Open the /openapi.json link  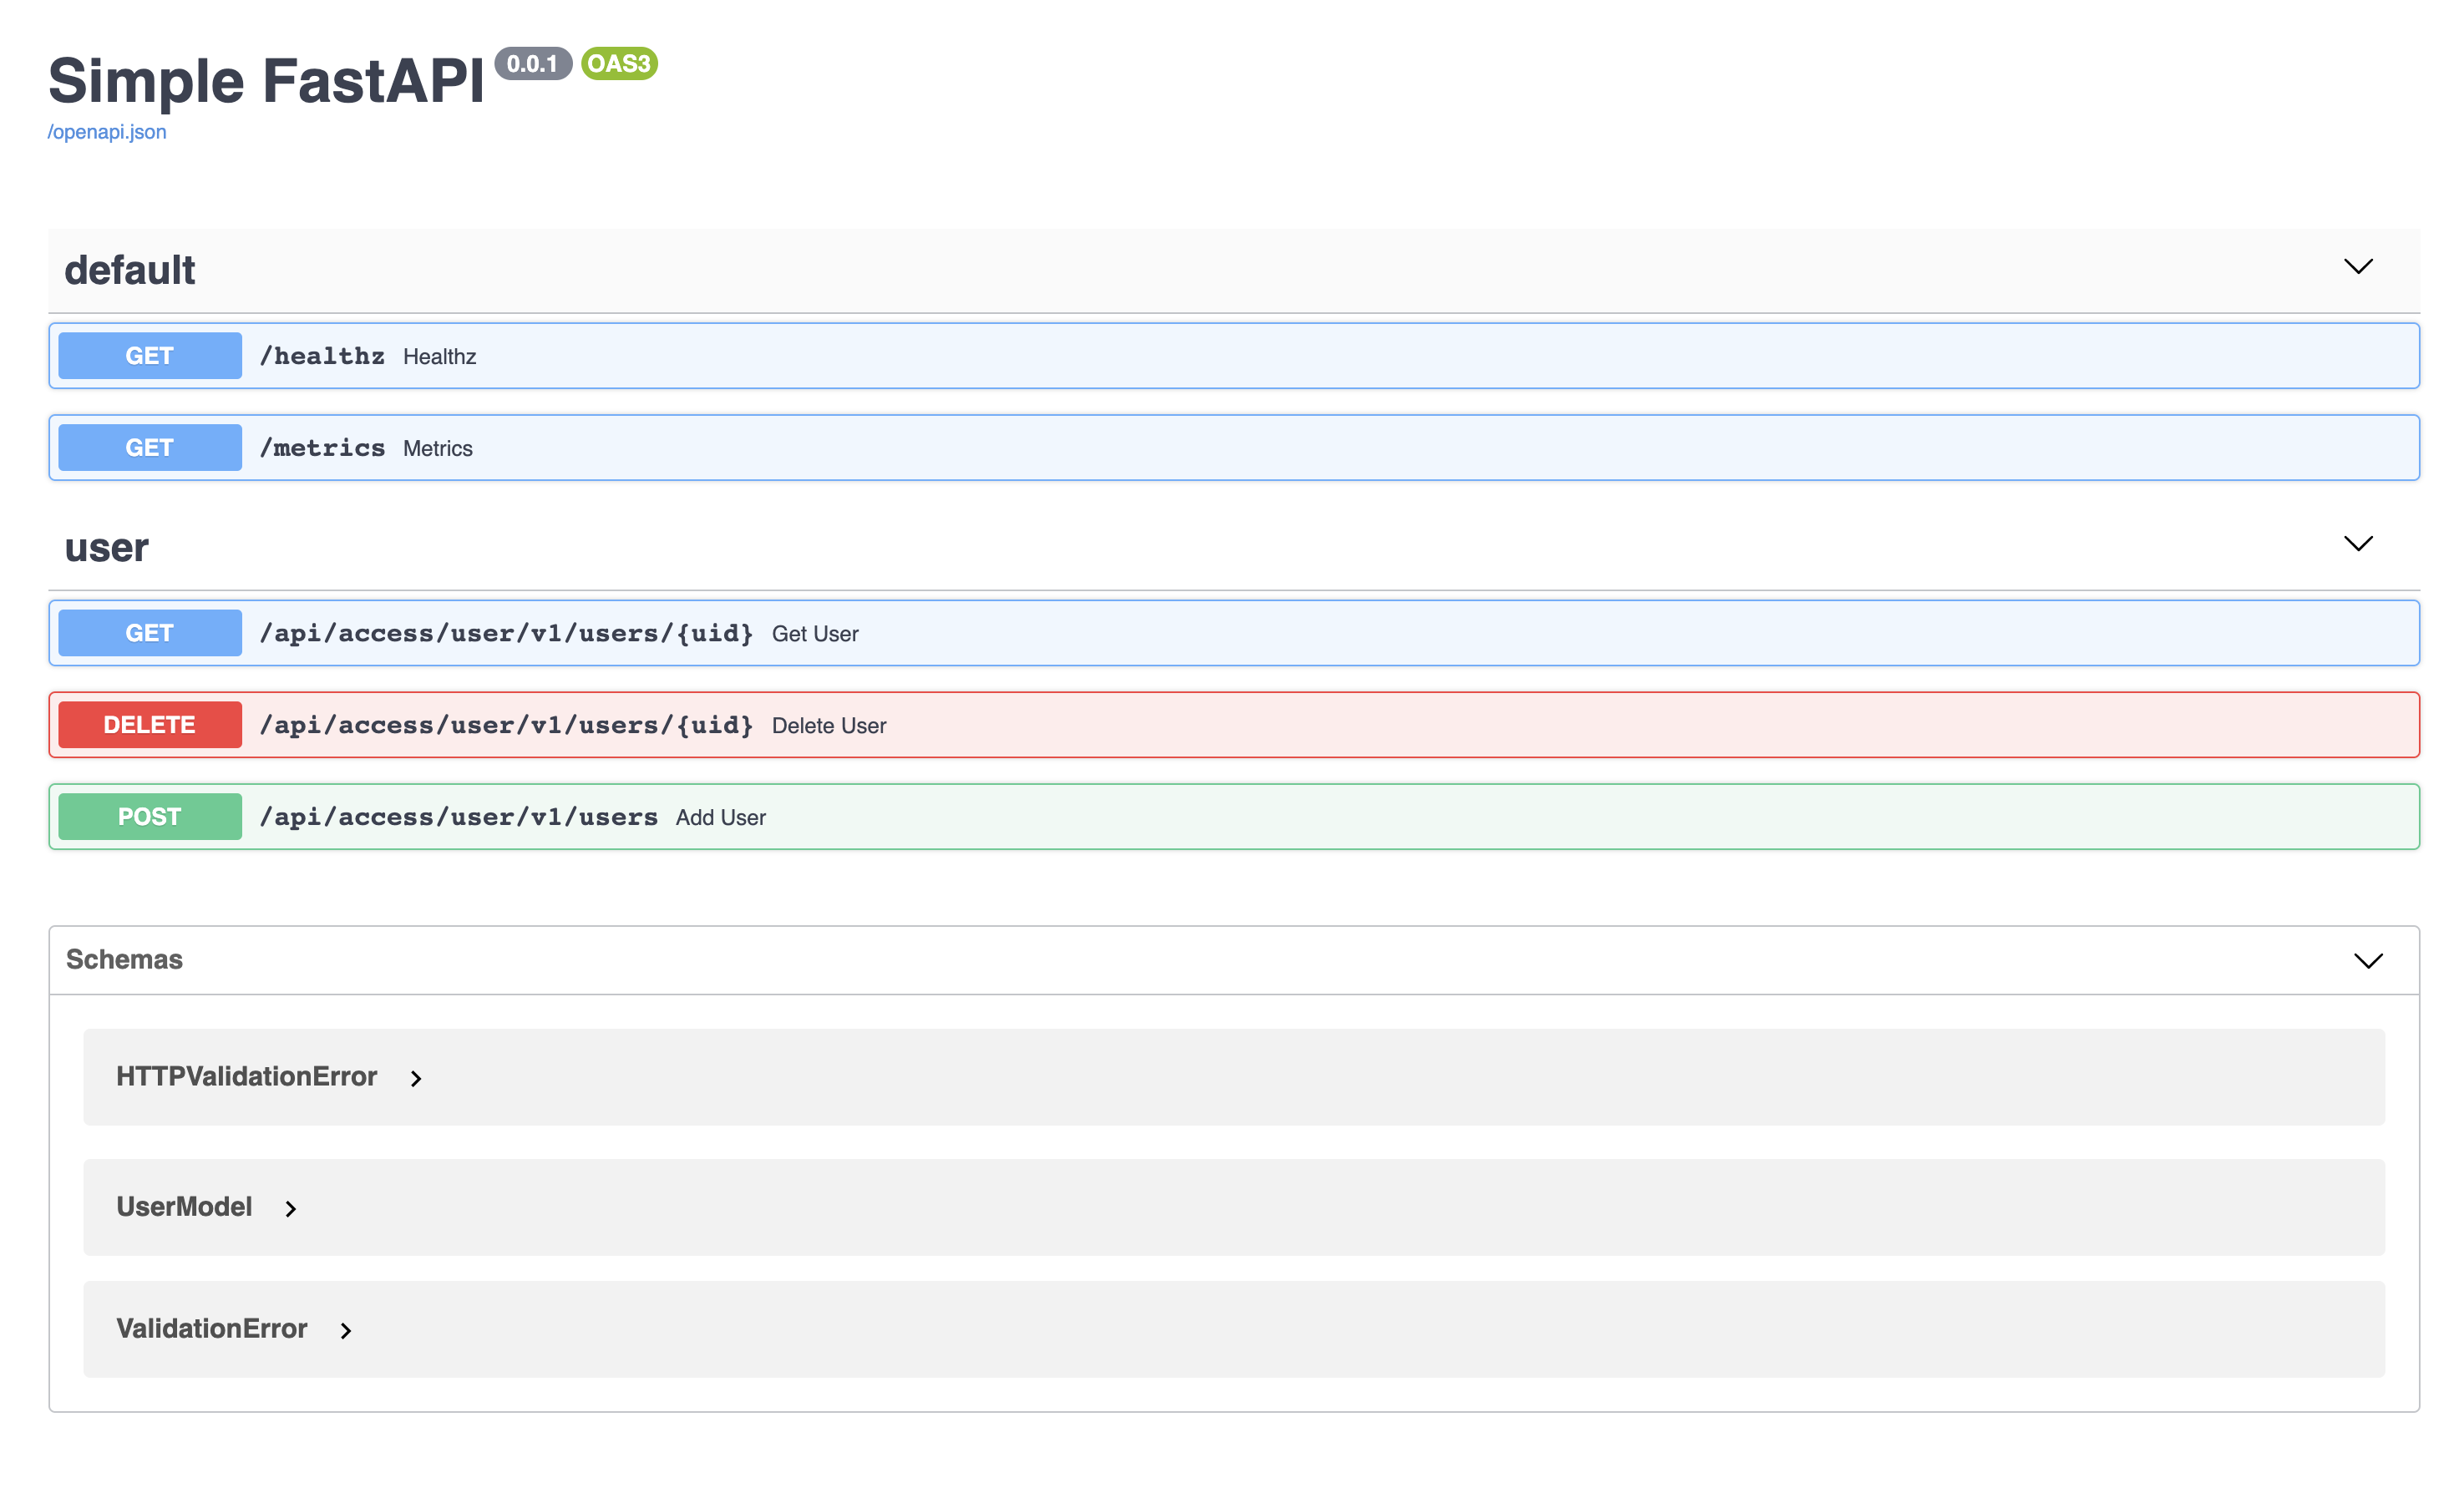[107, 132]
